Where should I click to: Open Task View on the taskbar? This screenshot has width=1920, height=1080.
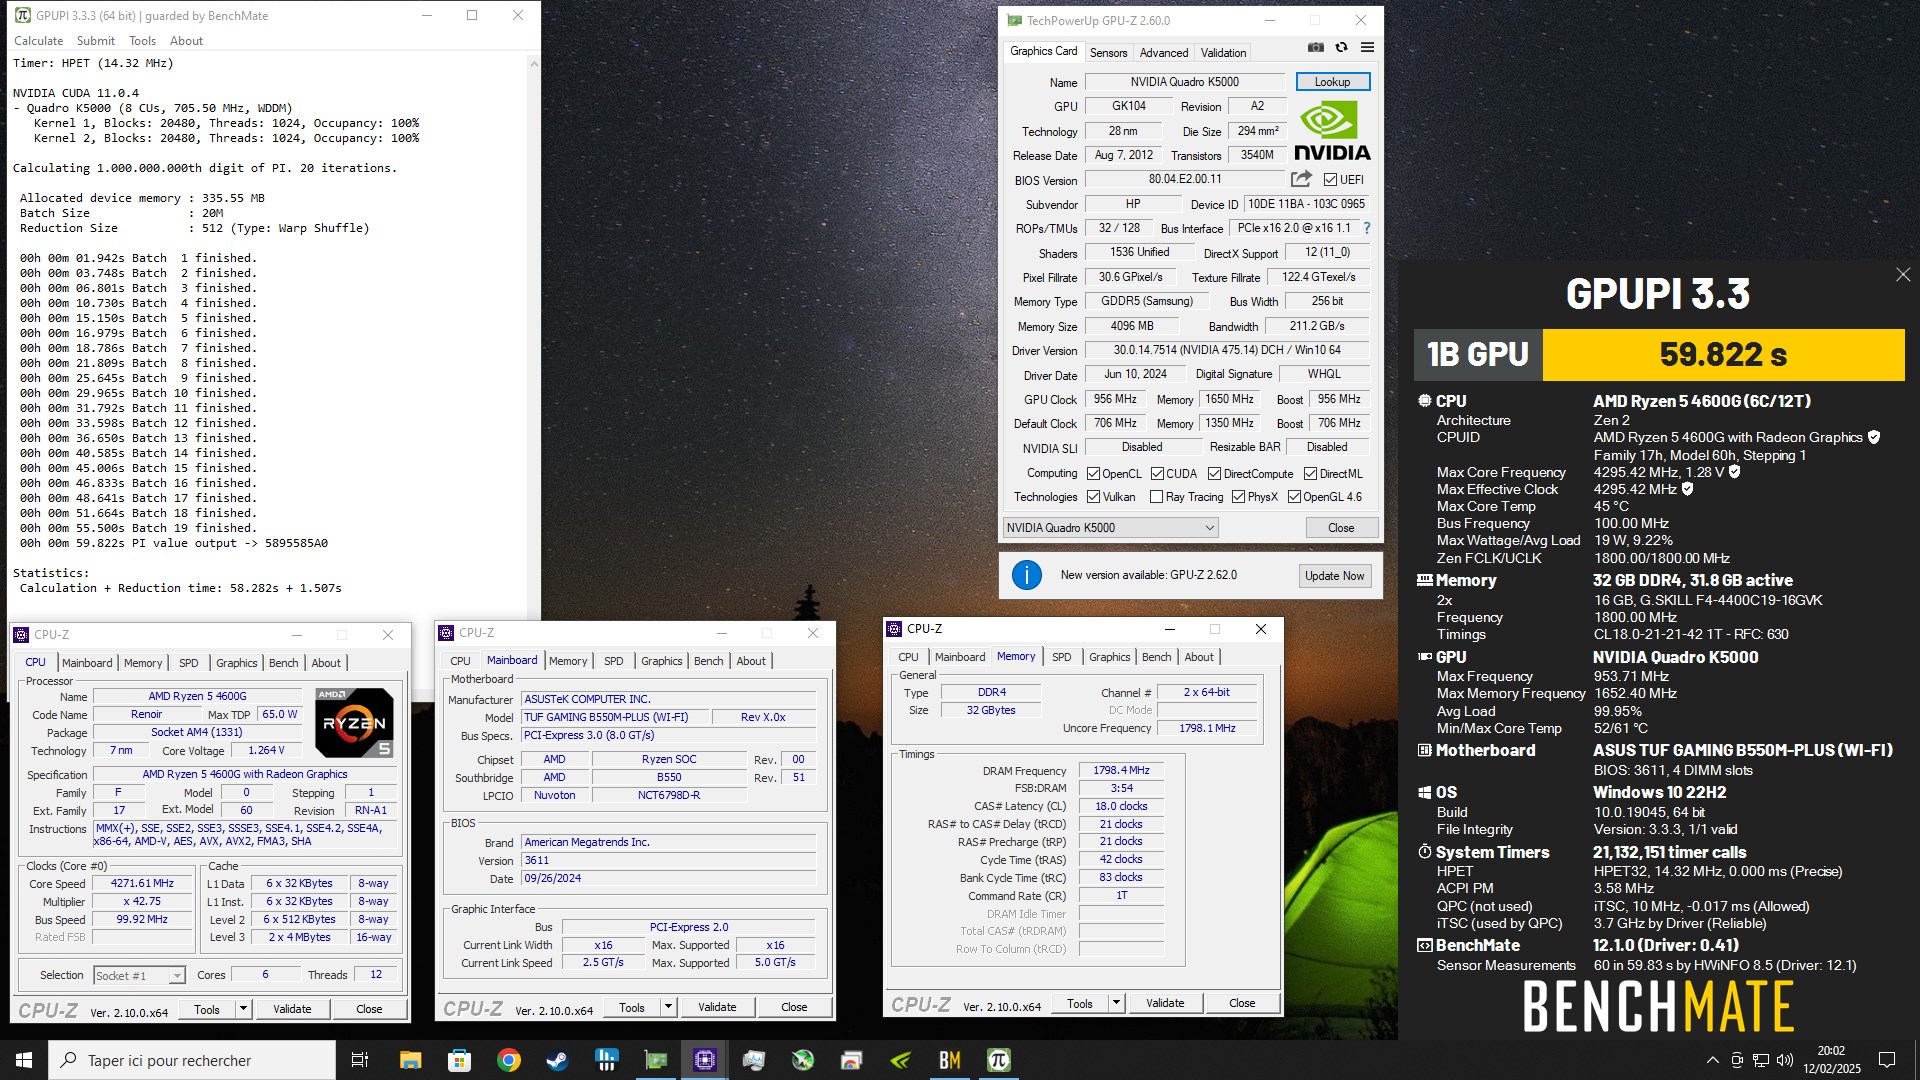pyautogui.click(x=360, y=1060)
